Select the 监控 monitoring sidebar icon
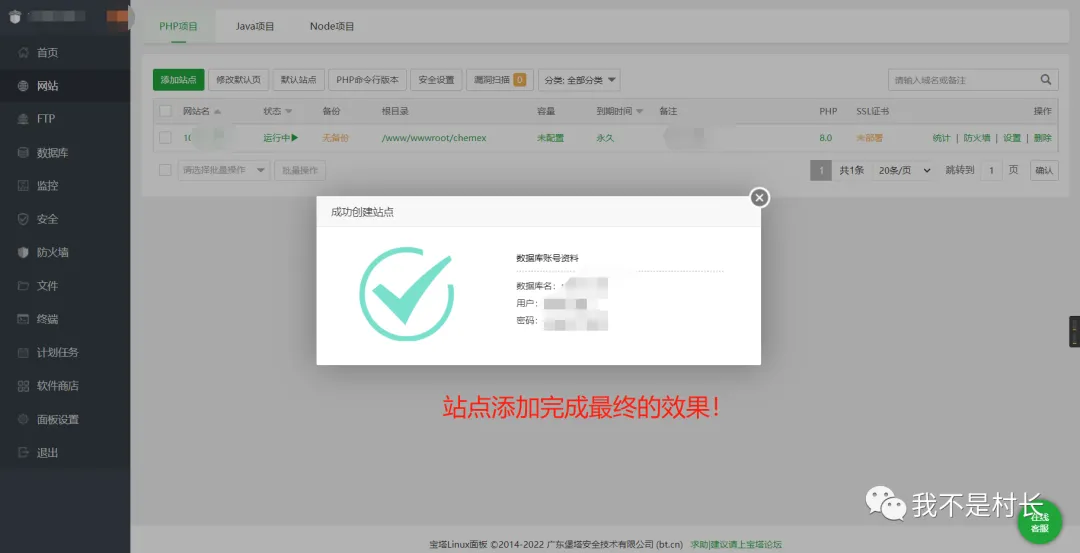This screenshot has width=1080, height=553. coord(23,186)
